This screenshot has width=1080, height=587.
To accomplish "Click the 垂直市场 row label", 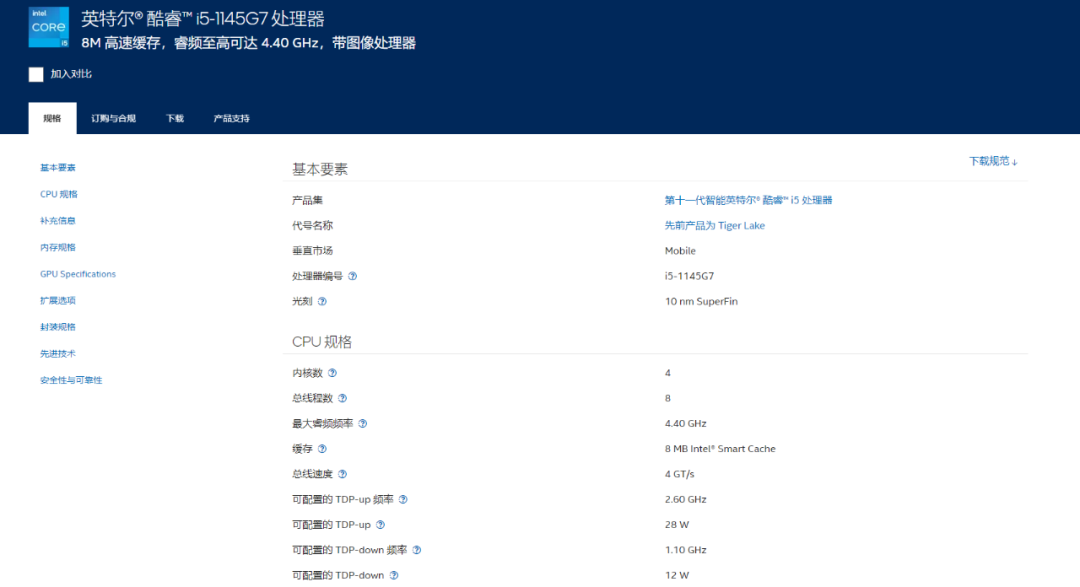I will click(312, 251).
